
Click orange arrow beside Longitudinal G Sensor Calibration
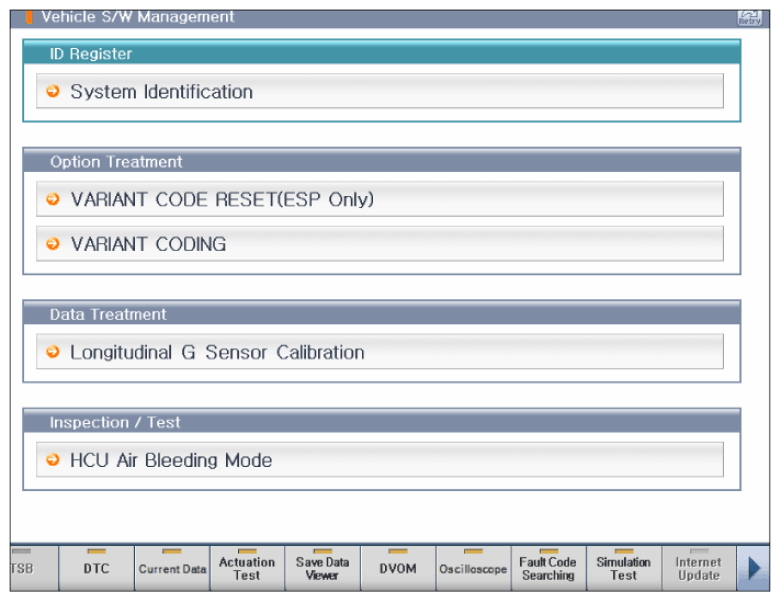(53, 352)
